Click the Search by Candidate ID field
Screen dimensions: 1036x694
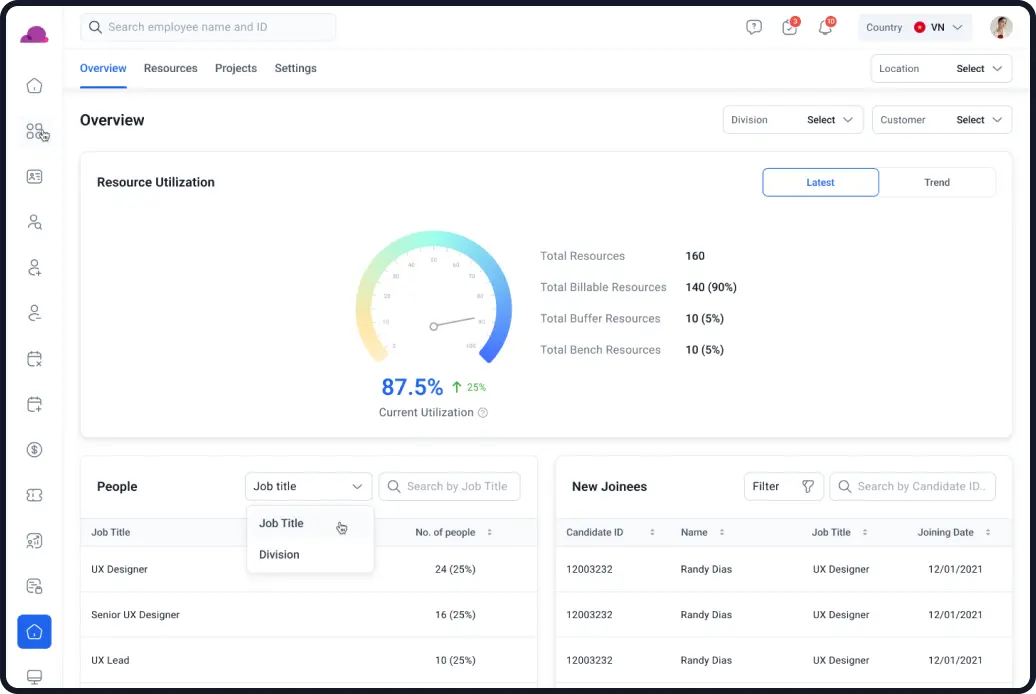(x=912, y=486)
